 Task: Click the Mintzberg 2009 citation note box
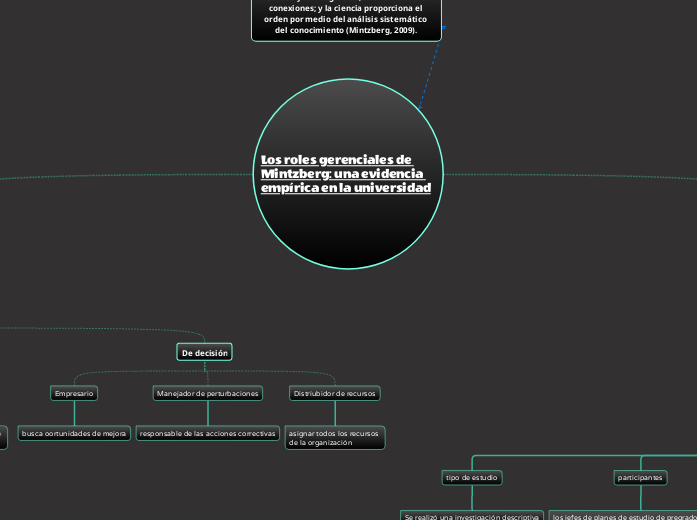point(345,20)
